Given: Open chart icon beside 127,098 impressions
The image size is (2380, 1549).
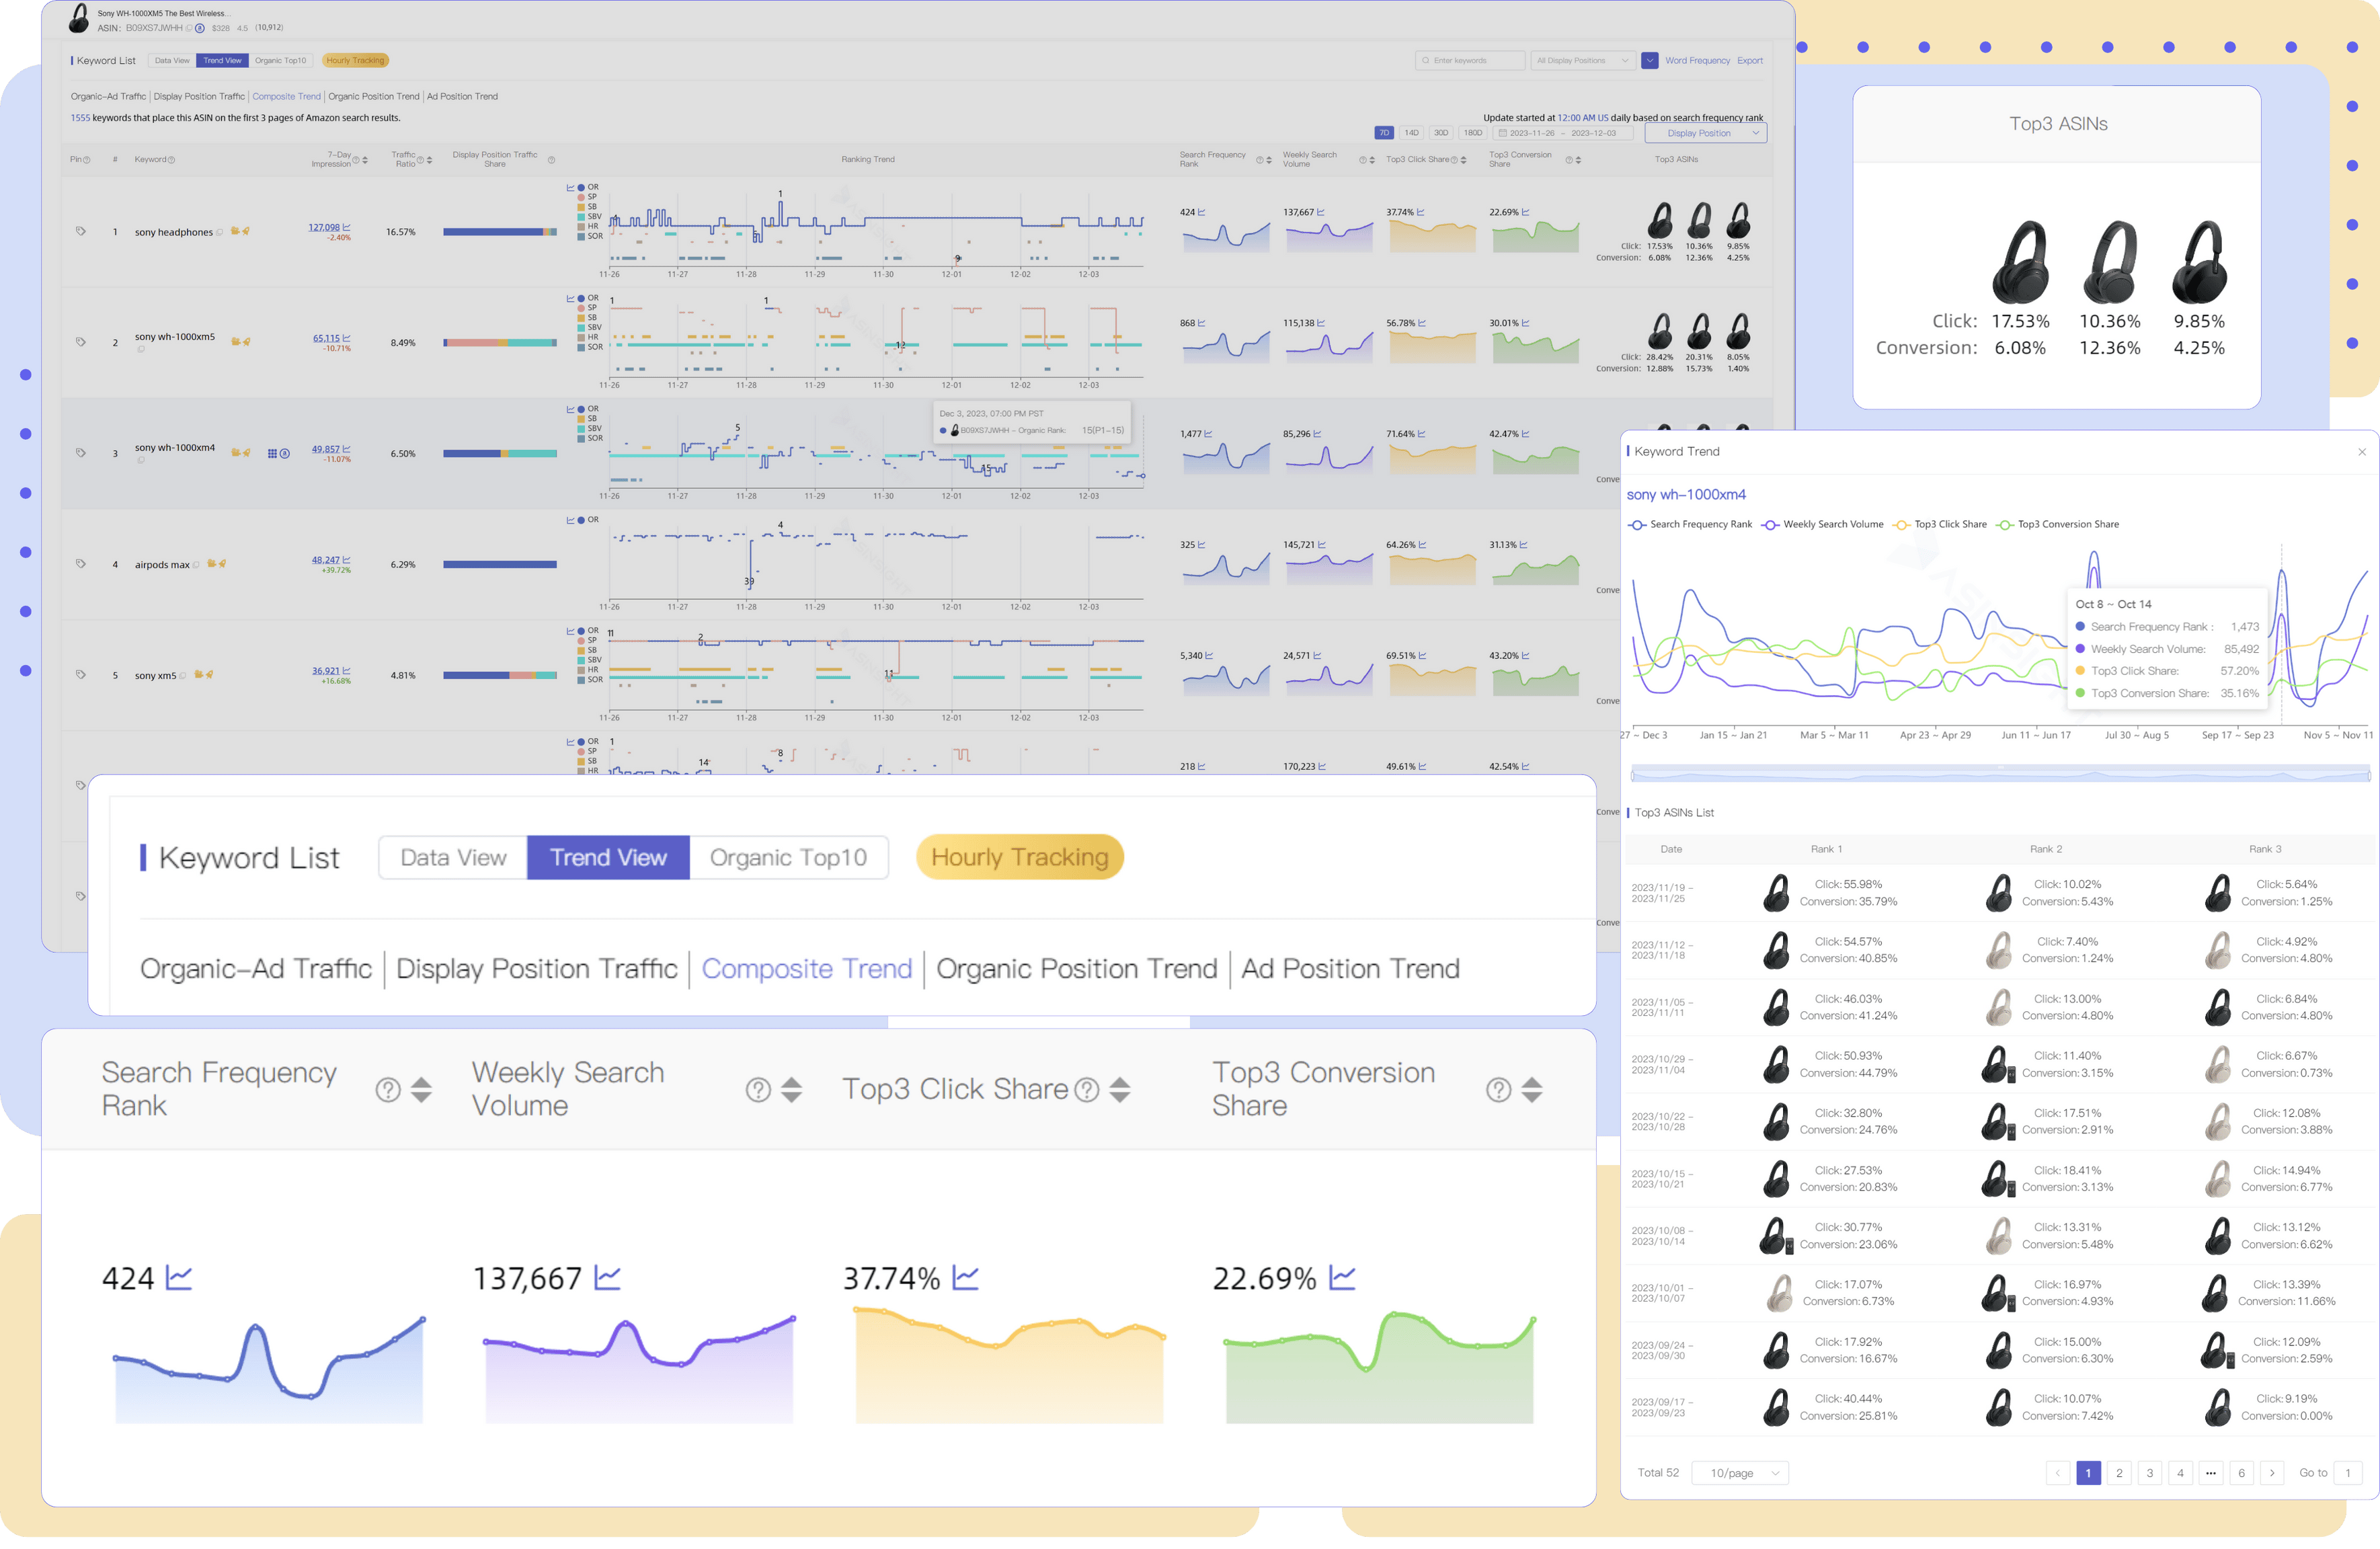Looking at the screenshot, I should 347,227.
